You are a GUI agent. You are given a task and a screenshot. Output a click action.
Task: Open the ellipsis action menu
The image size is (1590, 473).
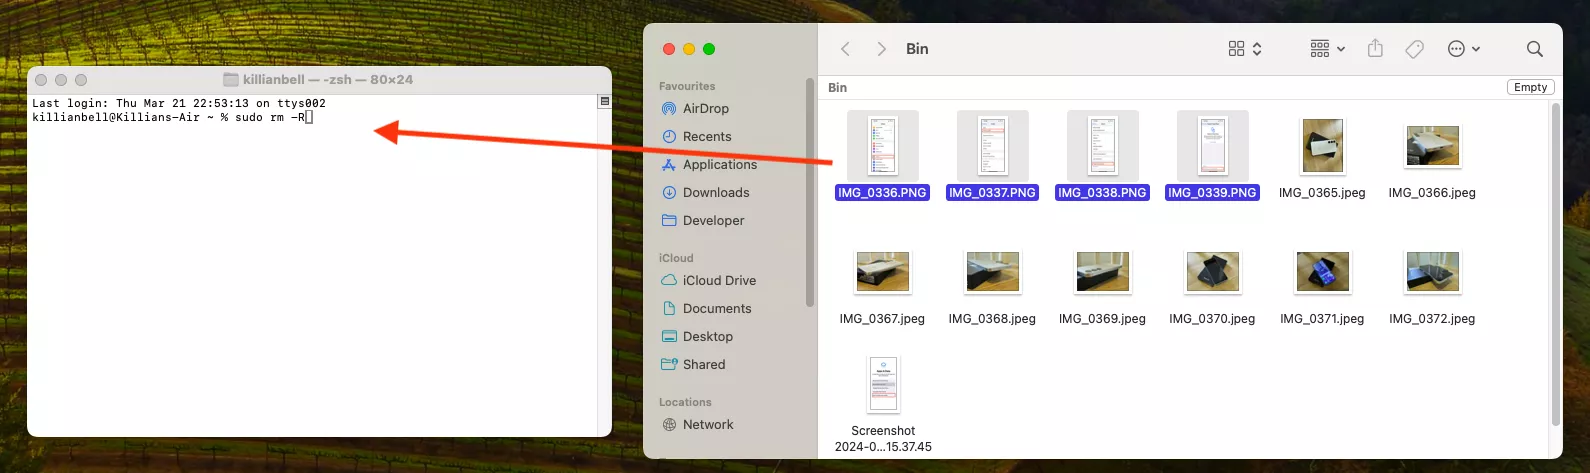(x=1463, y=49)
